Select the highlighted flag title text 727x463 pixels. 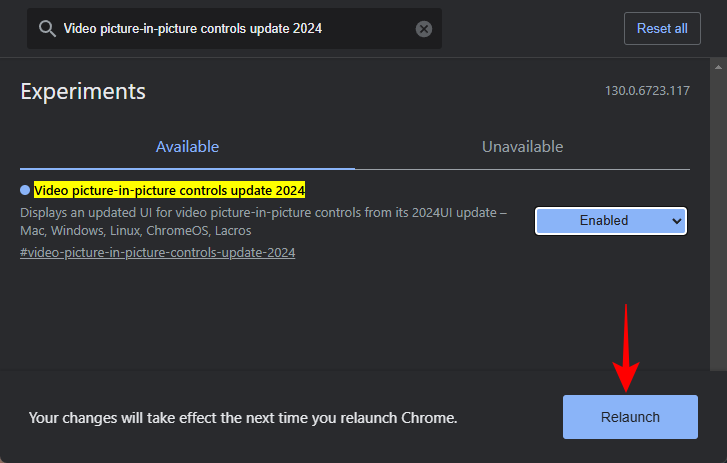coord(169,190)
